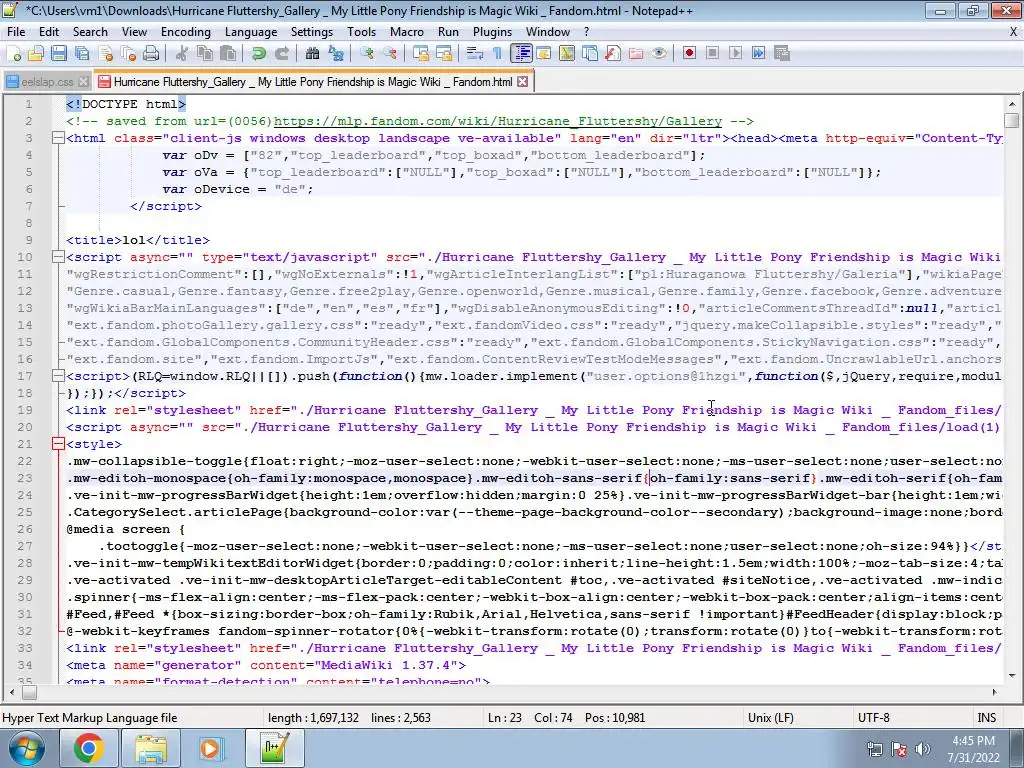Copy selection via toolbar Copy icon

tap(205, 54)
